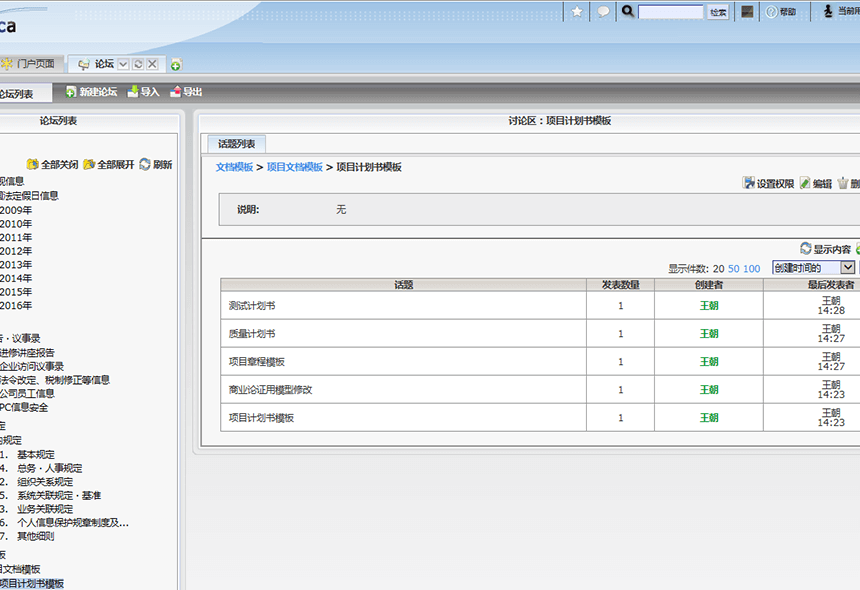
Task: Open the speech bubble messages icon
Action: tap(603, 12)
